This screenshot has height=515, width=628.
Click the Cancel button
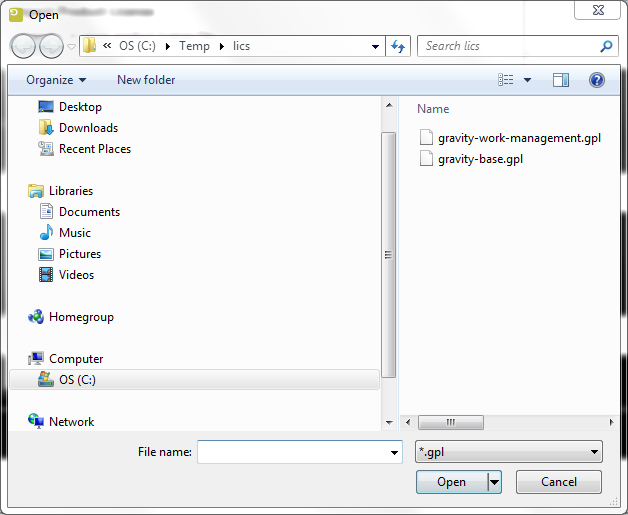coord(558,482)
